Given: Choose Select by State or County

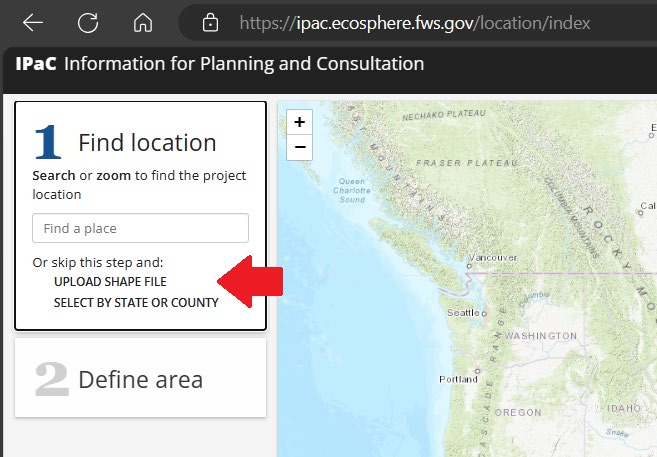Looking at the screenshot, I should pos(136,302).
